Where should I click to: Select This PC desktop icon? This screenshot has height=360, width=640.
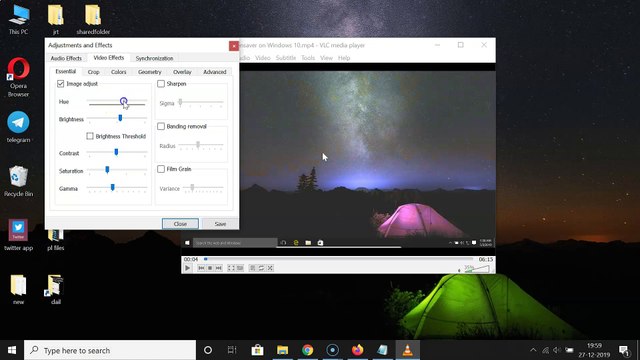pyautogui.click(x=19, y=20)
